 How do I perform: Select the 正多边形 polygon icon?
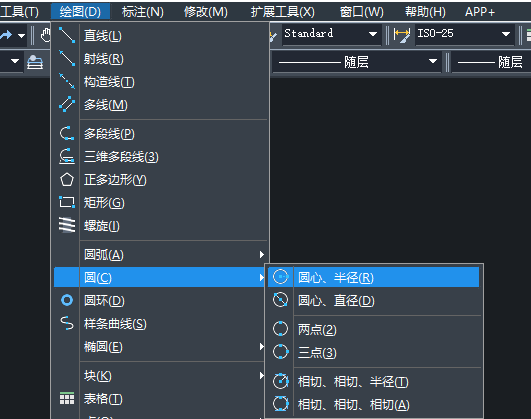click(x=67, y=180)
